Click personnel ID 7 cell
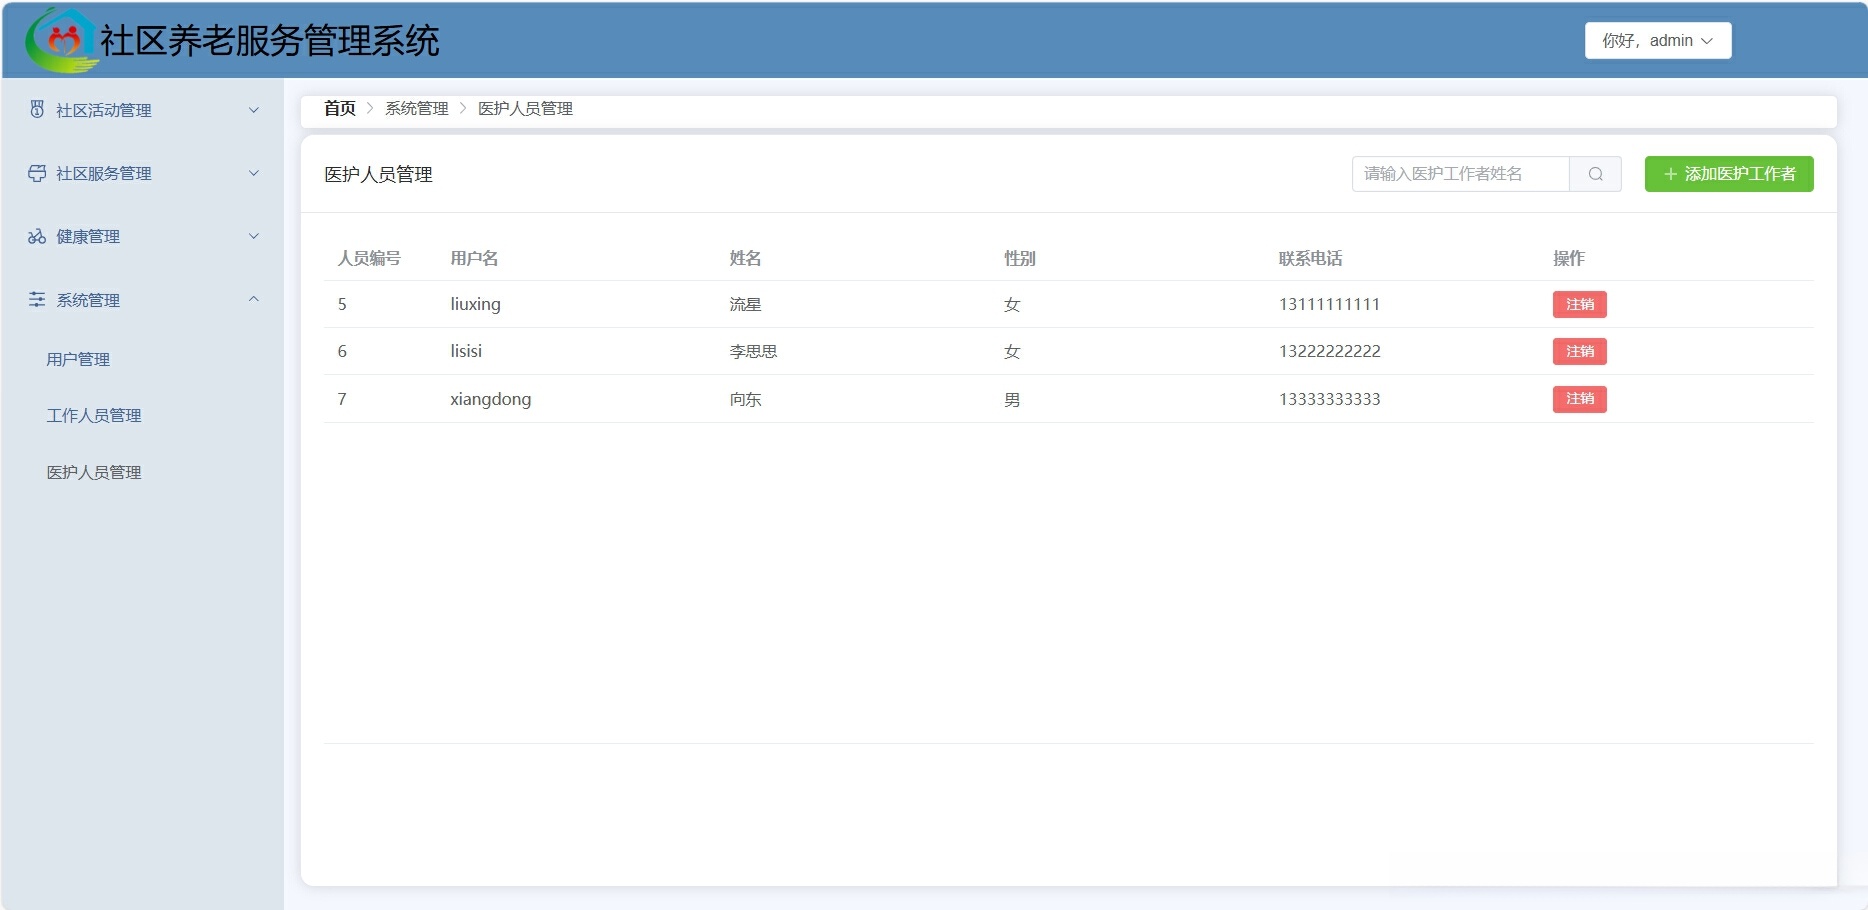Image resolution: width=1868 pixels, height=910 pixels. (x=342, y=399)
